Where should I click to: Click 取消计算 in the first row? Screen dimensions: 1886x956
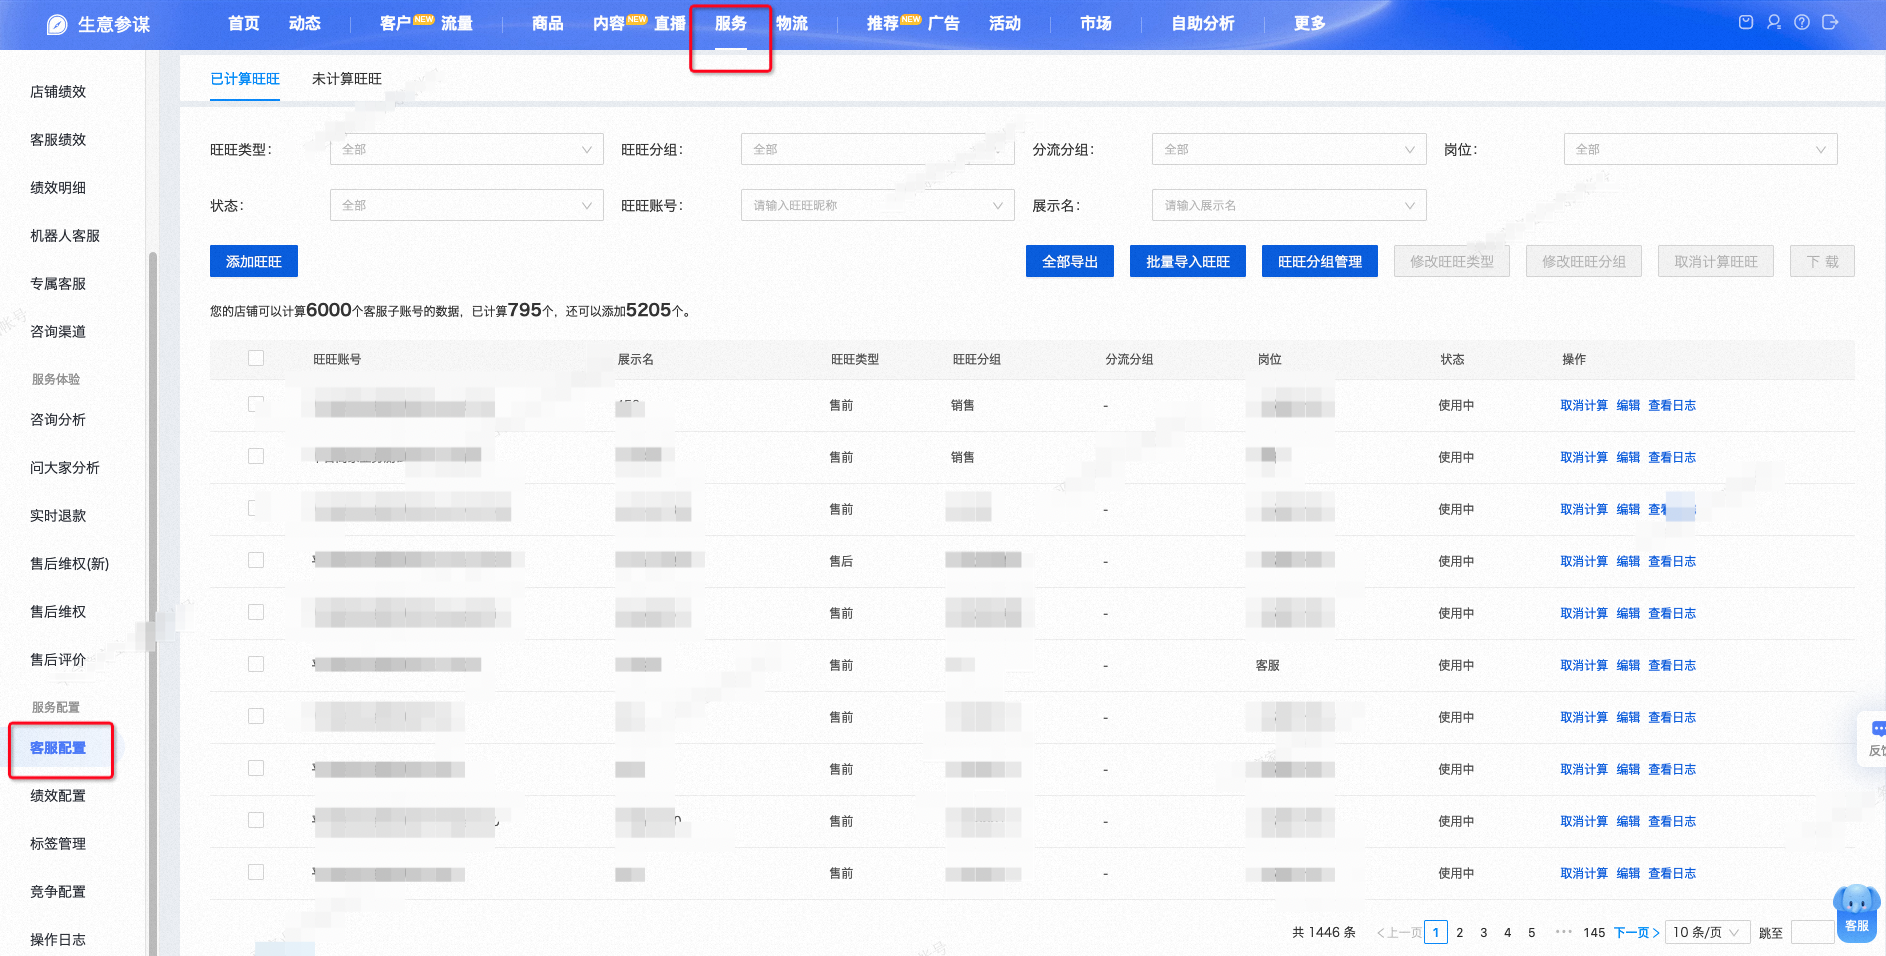pos(1584,405)
